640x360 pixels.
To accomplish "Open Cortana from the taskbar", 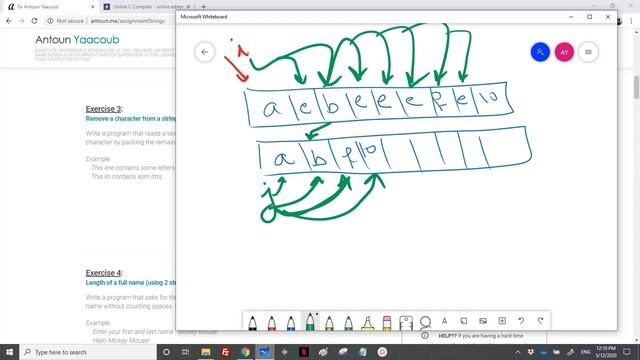I will point(166,352).
